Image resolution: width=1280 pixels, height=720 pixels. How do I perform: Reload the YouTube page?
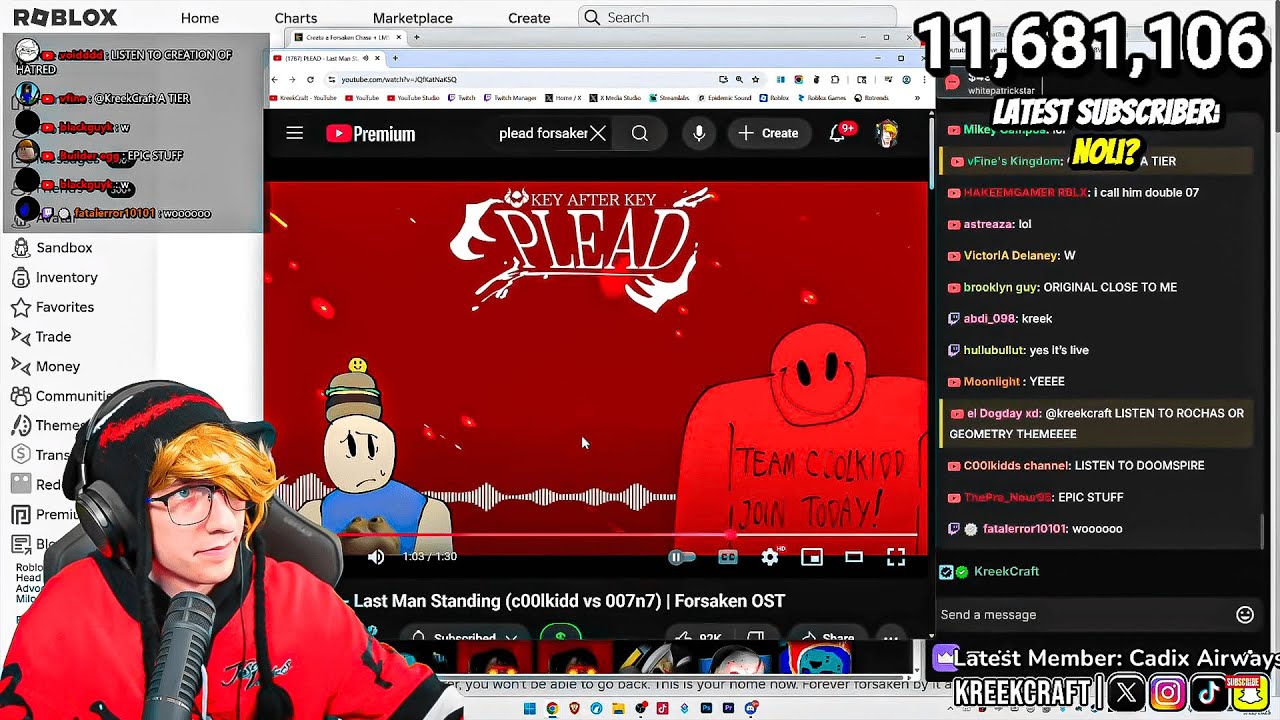[x=310, y=79]
